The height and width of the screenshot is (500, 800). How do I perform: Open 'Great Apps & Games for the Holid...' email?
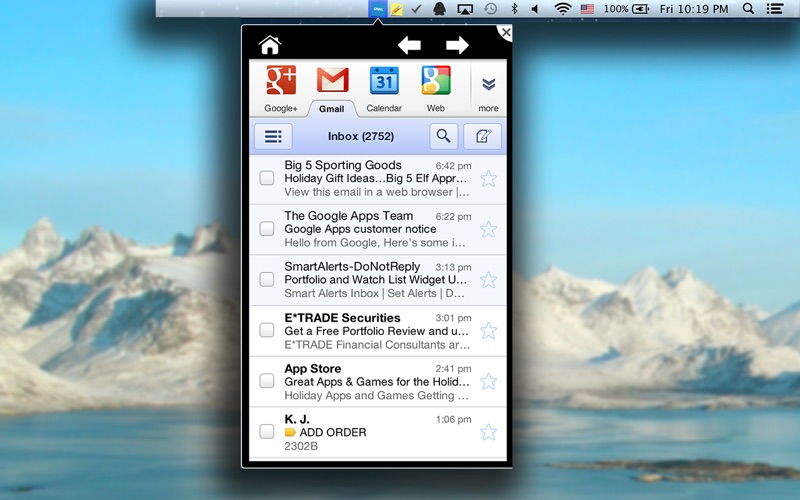(x=377, y=382)
